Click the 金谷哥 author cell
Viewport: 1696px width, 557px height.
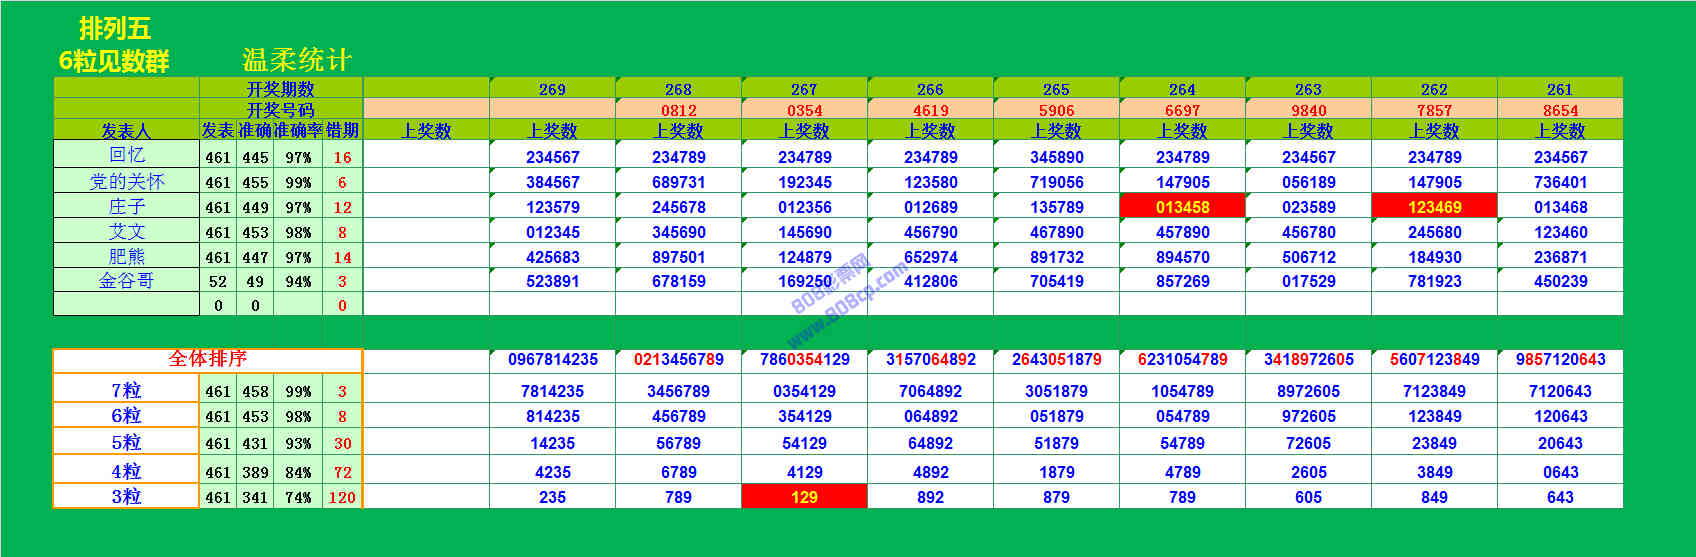(x=126, y=281)
